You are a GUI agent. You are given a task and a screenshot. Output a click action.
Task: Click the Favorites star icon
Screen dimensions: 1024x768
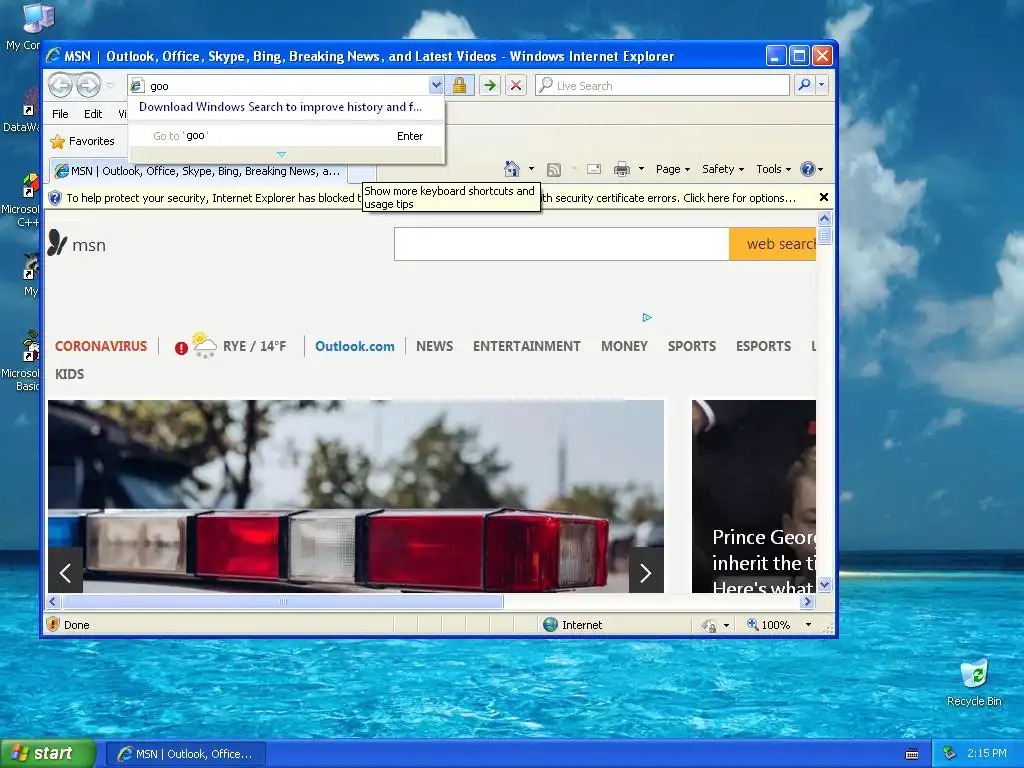[57, 141]
